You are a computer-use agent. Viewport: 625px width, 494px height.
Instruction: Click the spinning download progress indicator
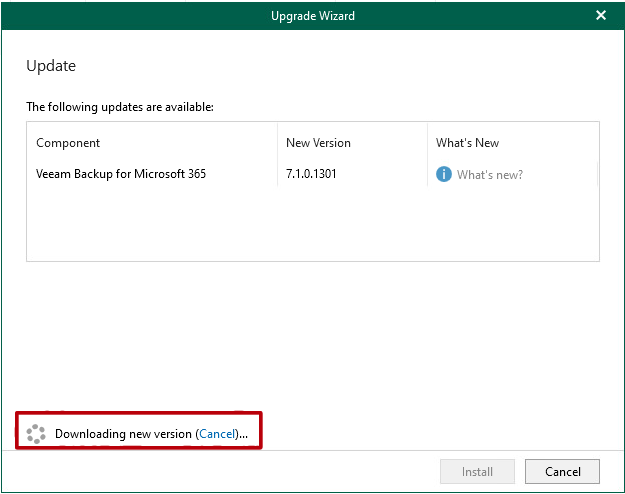(36, 434)
